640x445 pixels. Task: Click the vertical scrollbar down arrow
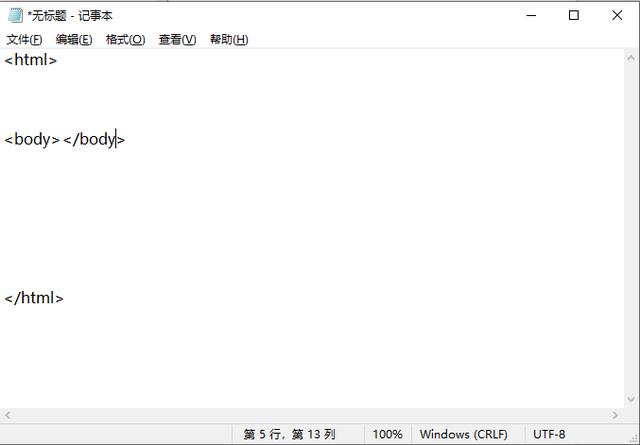(x=631, y=400)
